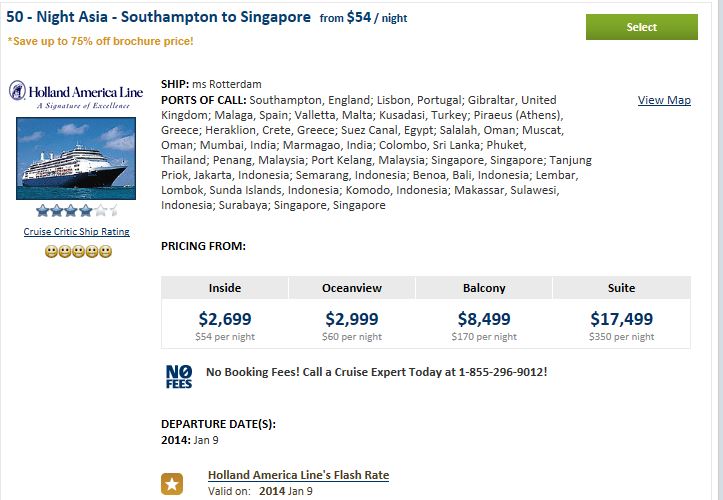Click the blue star rating icons

[77, 211]
